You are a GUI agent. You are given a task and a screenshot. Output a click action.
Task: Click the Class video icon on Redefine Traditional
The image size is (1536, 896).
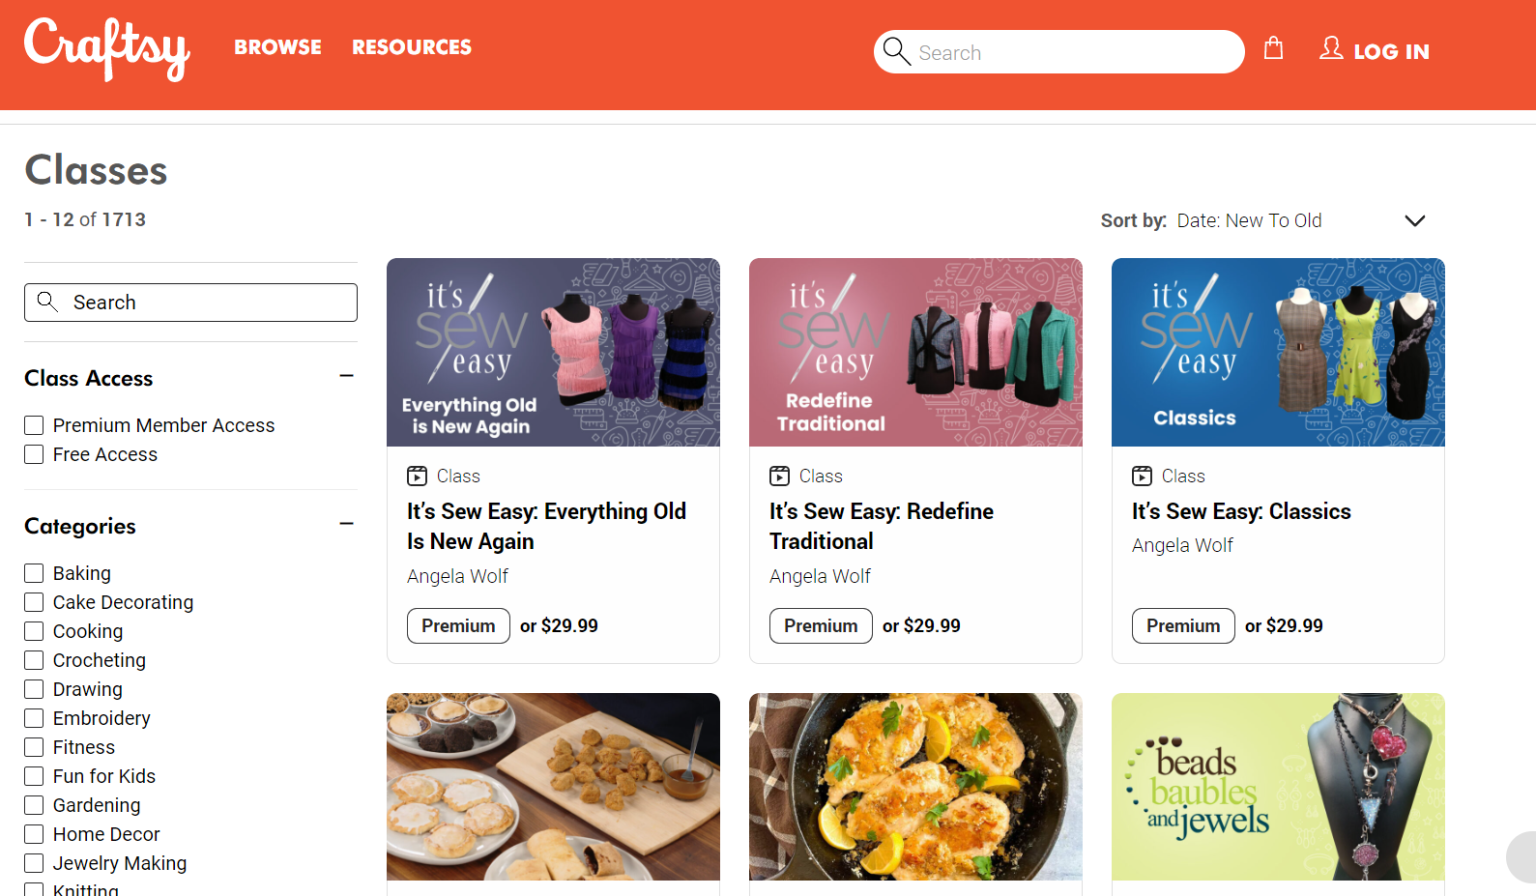pyautogui.click(x=783, y=476)
